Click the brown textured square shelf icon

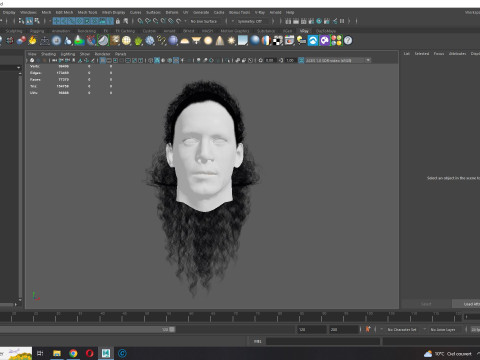click(115, 41)
